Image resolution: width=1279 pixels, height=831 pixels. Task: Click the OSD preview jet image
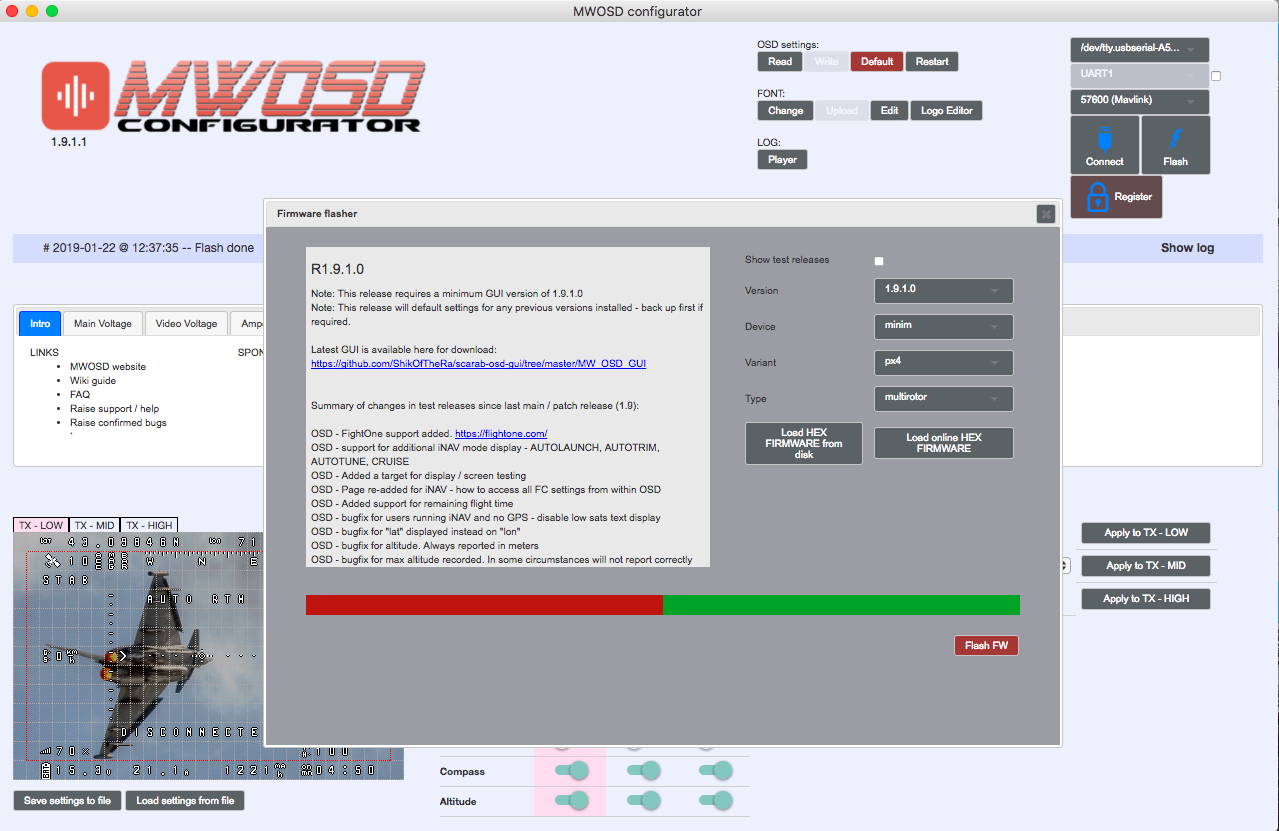(x=137, y=656)
